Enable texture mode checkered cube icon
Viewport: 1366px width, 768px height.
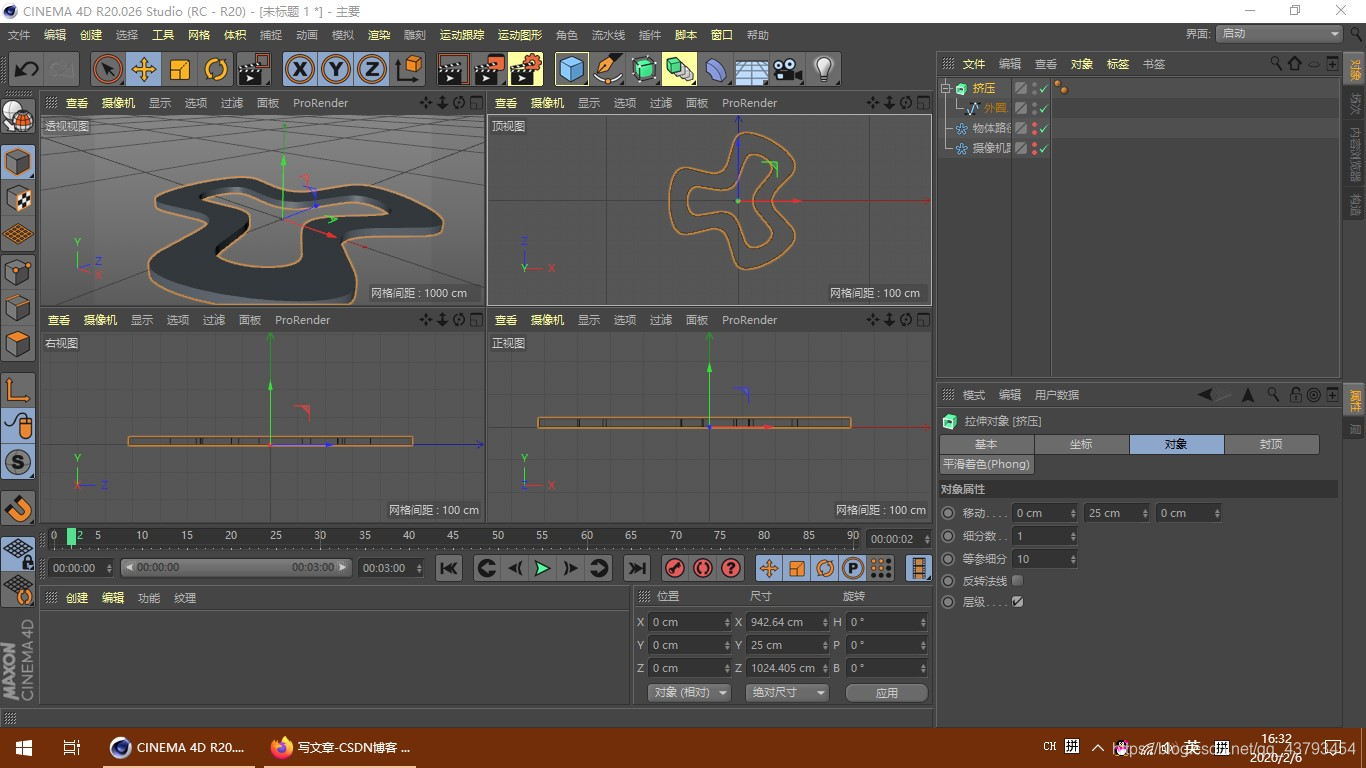click(x=18, y=199)
